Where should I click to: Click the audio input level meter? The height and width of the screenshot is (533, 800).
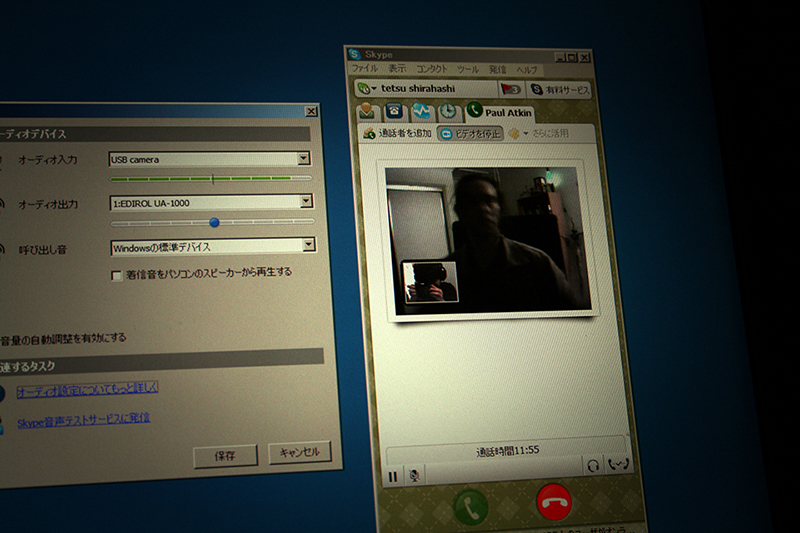[x=211, y=179]
